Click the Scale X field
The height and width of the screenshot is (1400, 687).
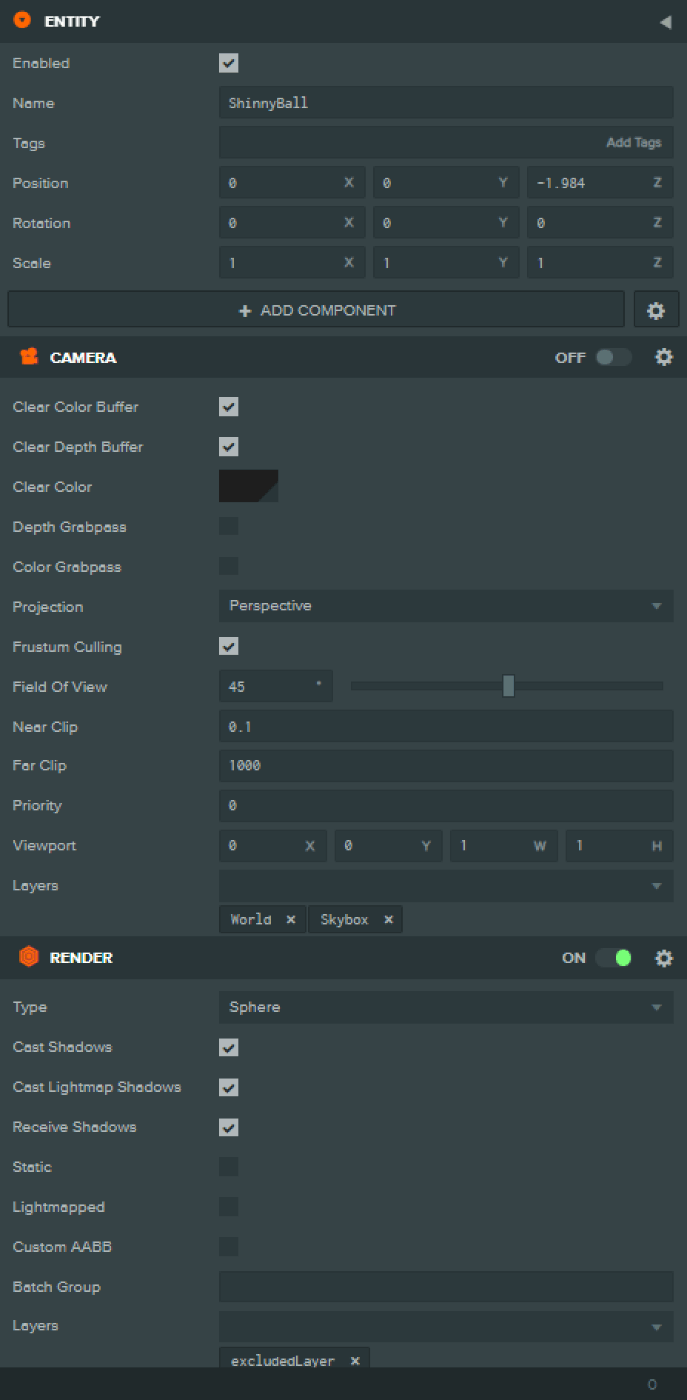[x=292, y=262]
